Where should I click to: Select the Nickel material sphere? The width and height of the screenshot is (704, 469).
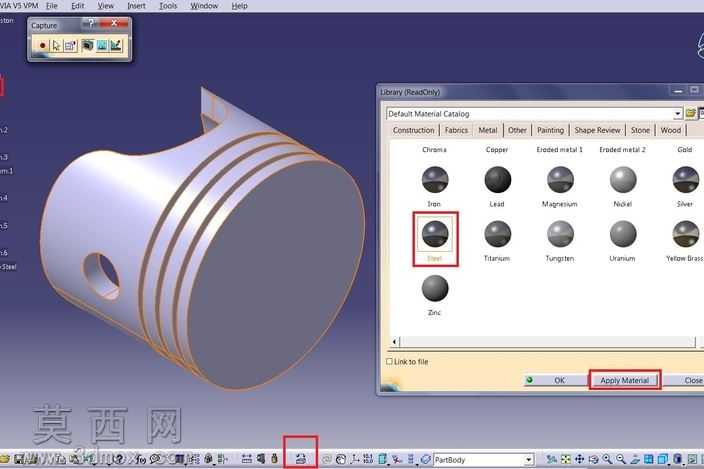pos(623,180)
